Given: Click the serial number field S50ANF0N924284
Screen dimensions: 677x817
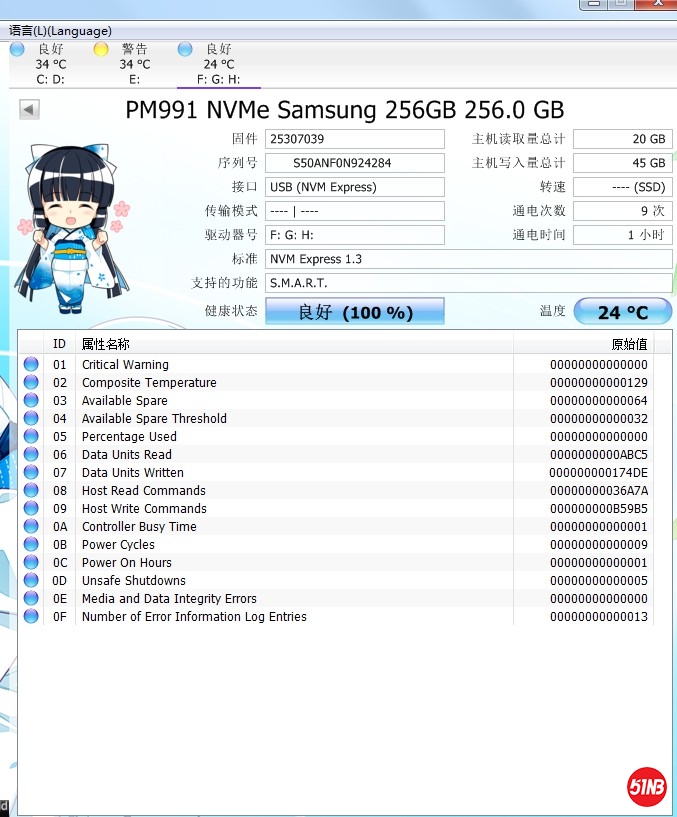Looking at the screenshot, I should click(355, 163).
